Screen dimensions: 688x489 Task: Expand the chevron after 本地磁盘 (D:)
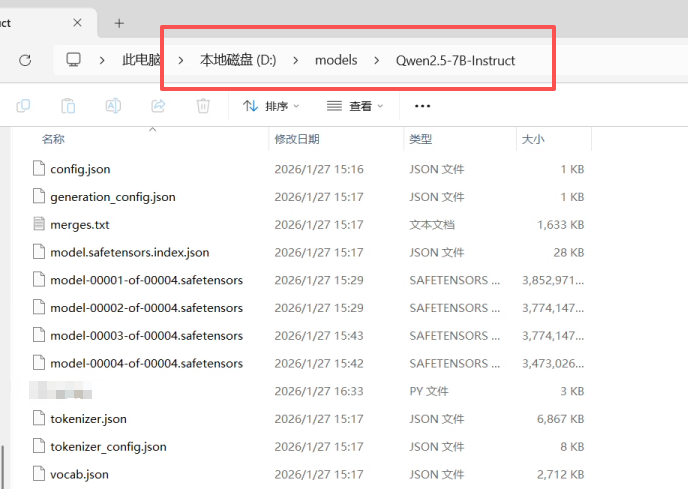coord(296,60)
